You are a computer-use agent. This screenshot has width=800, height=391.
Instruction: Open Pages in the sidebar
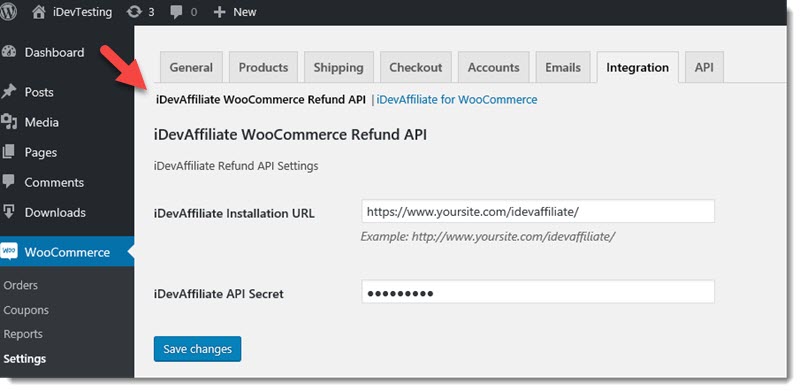click(41, 152)
